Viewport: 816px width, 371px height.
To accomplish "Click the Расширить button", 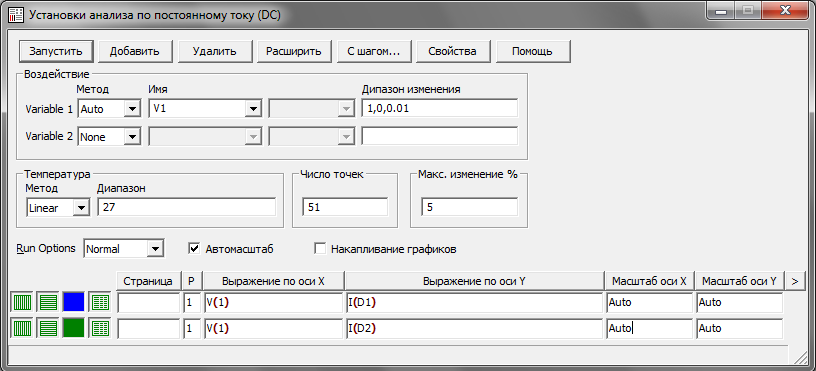I will click(294, 51).
